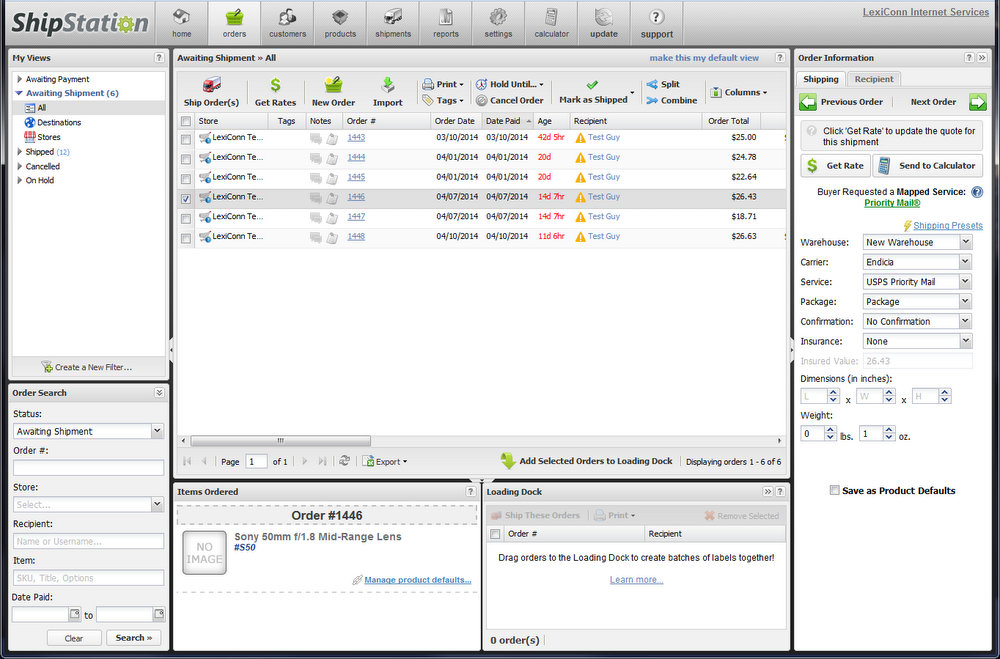The width and height of the screenshot is (1000, 659).
Task: Open the Confirmation dropdown
Action: coord(966,321)
